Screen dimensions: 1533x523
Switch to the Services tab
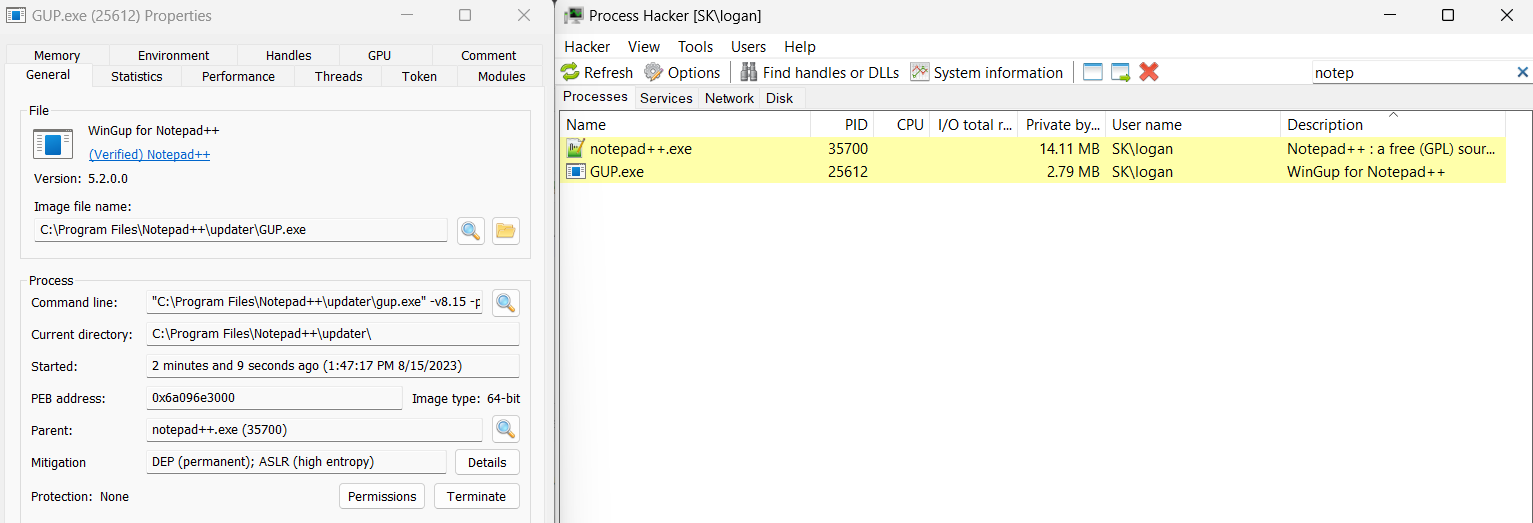[666, 98]
